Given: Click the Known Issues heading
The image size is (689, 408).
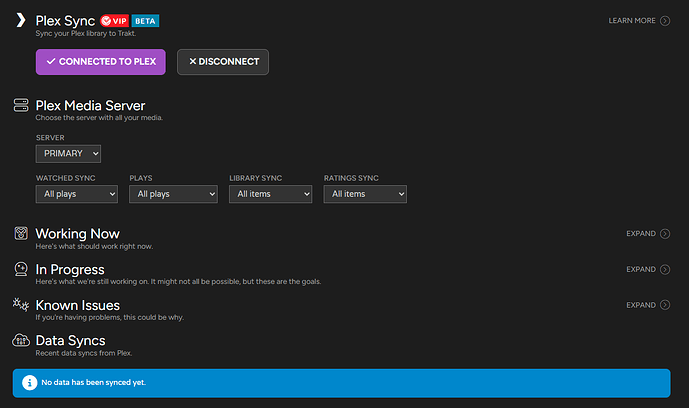Looking at the screenshot, I should click(77, 305).
